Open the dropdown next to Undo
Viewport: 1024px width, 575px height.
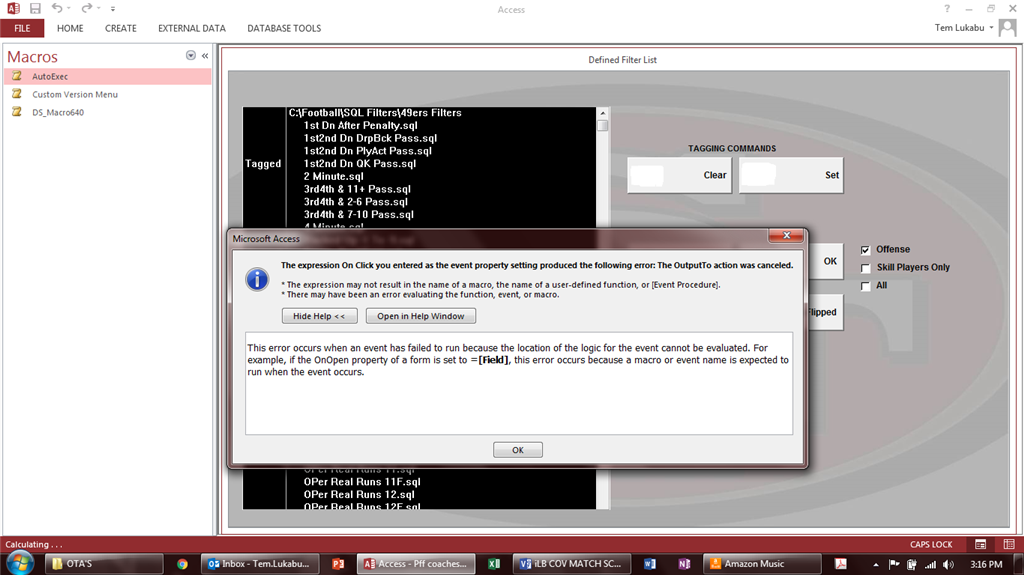point(69,8)
